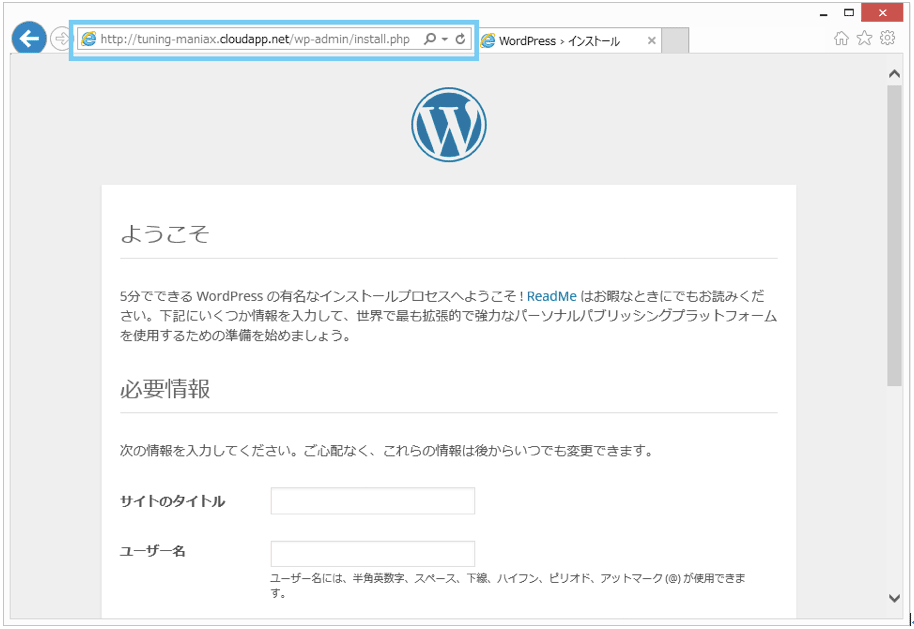The height and width of the screenshot is (629, 914).
Task: Open Favorites star icon
Action: [864, 38]
